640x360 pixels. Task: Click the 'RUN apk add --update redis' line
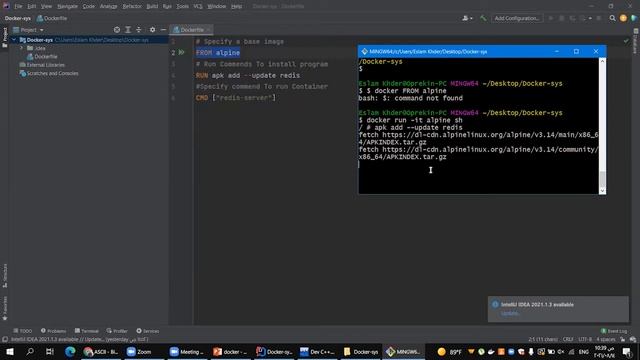[x=248, y=76]
